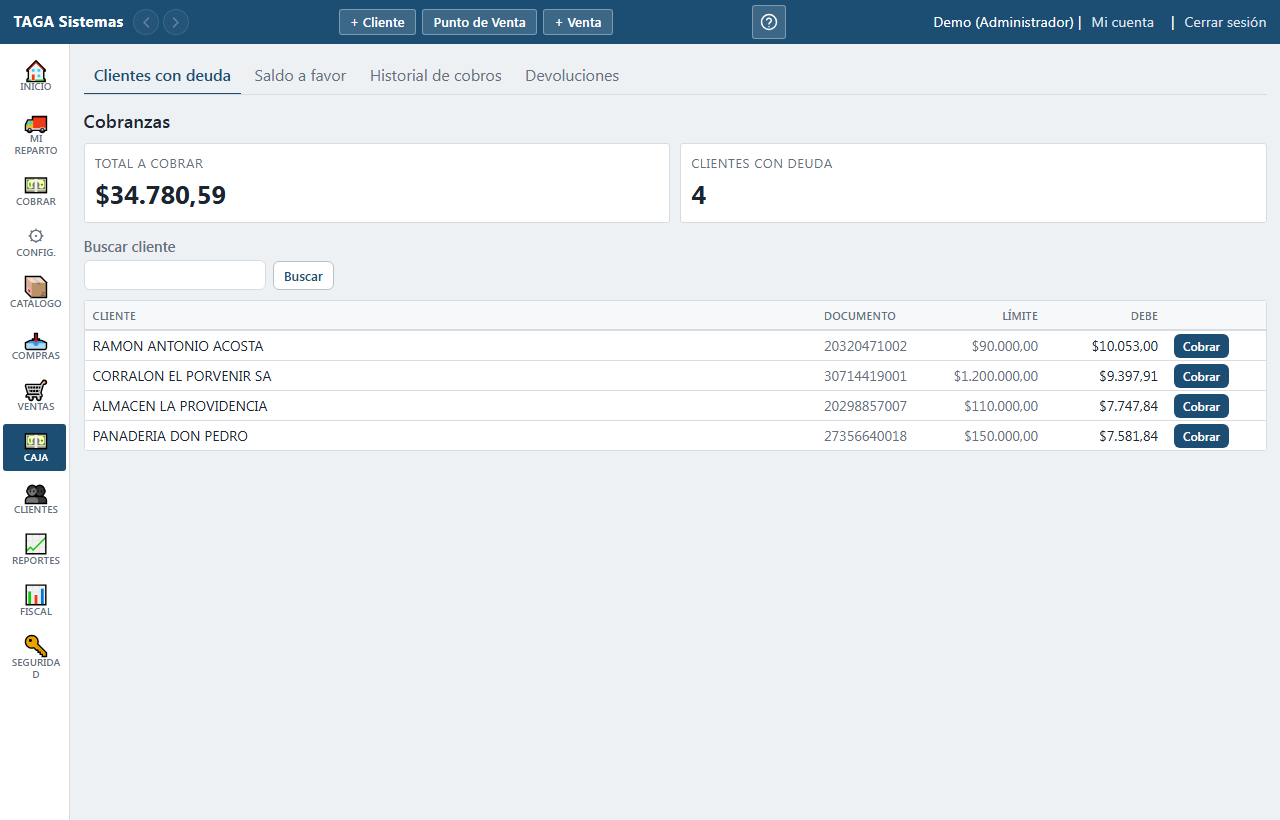Viewport: 1280px width, 820px height.
Task: Click the + Cliente button
Action: pyautogui.click(x=377, y=22)
